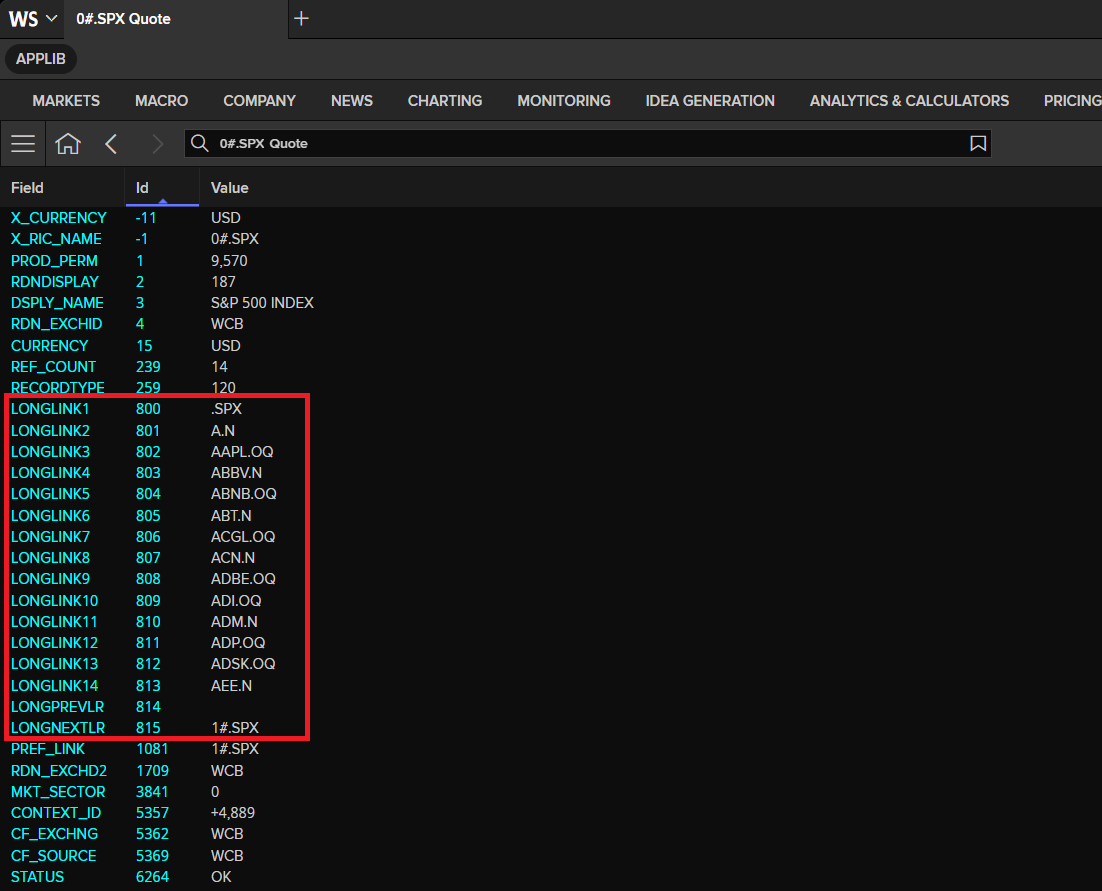
Task: Select the X_CURRENCY field
Action: point(58,218)
